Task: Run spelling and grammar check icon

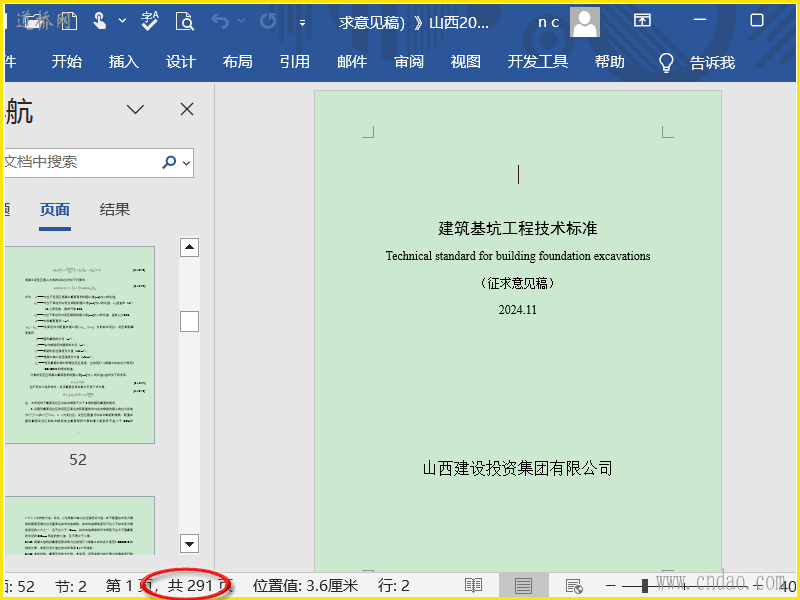Action: 149,21
